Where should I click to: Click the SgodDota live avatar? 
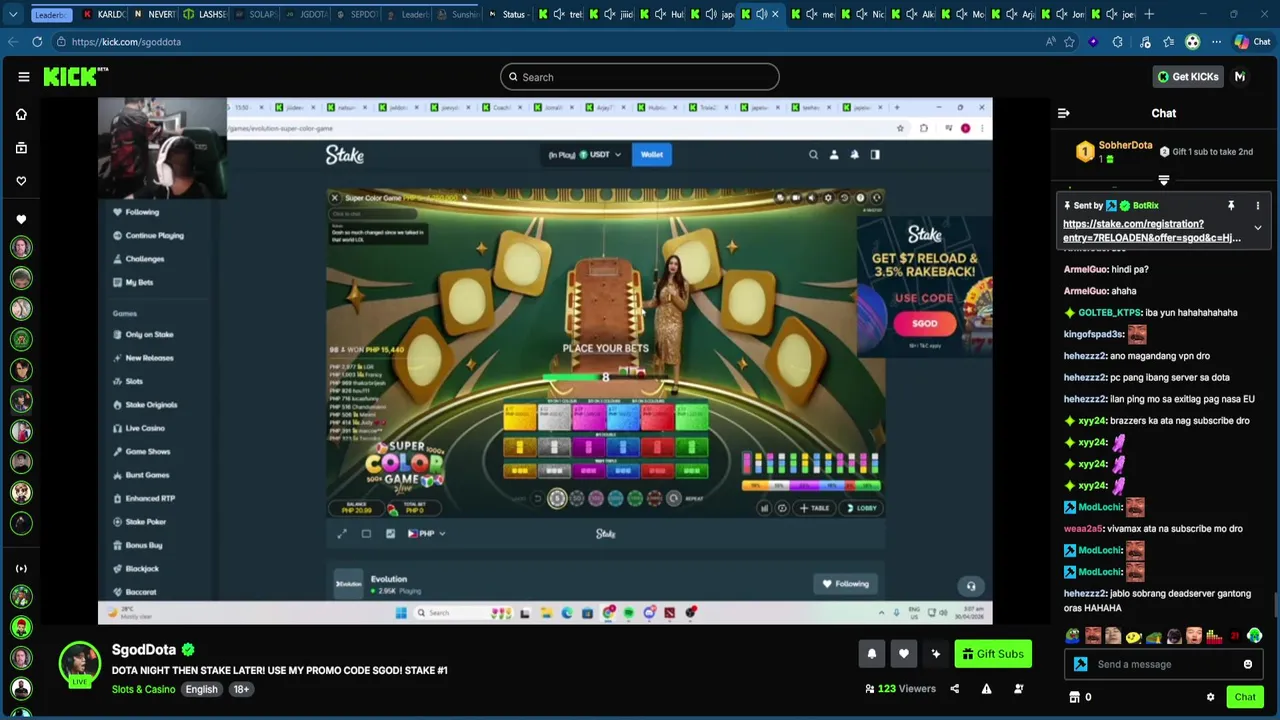[x=79, y=664]
